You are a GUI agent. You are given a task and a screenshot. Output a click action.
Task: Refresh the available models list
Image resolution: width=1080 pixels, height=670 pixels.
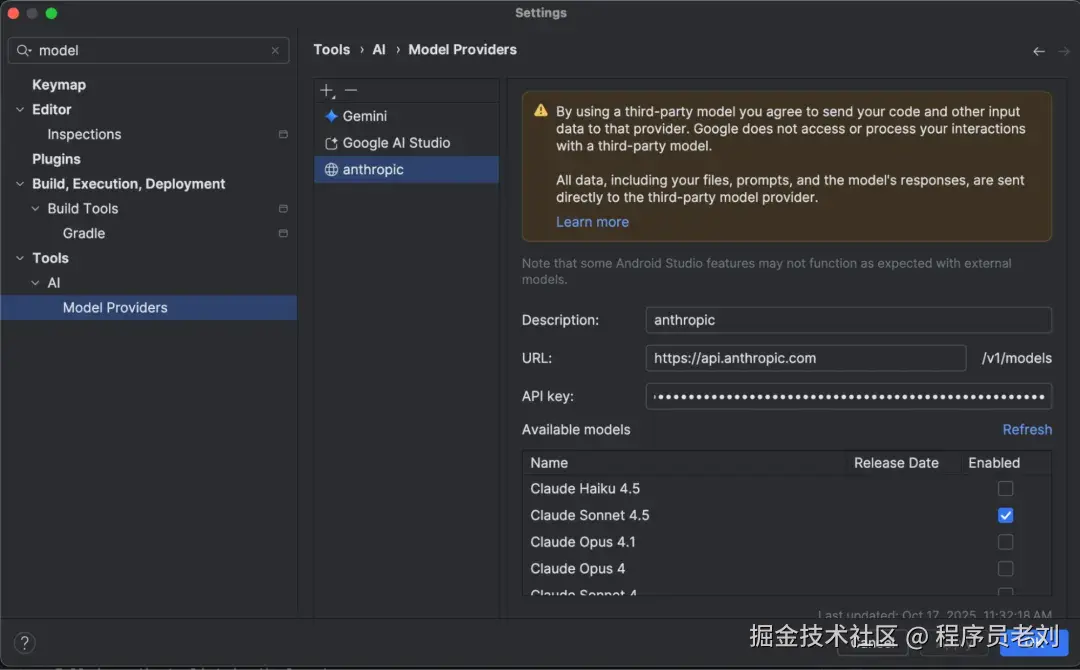point(1027,430)
